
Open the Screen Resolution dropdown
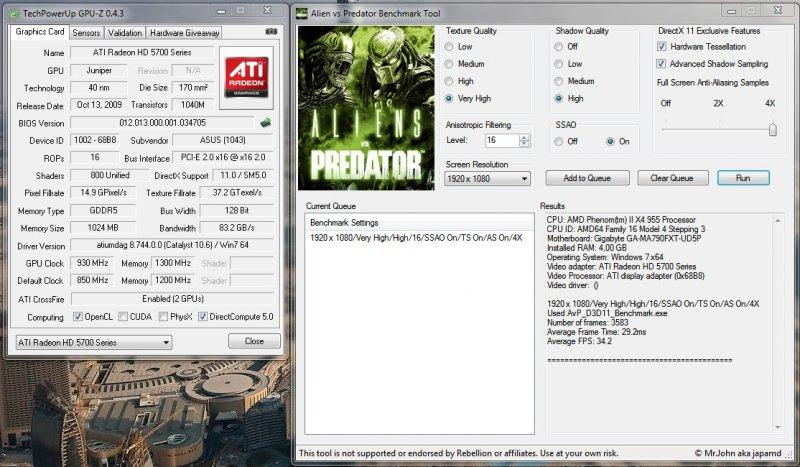[x=487, y=179]
